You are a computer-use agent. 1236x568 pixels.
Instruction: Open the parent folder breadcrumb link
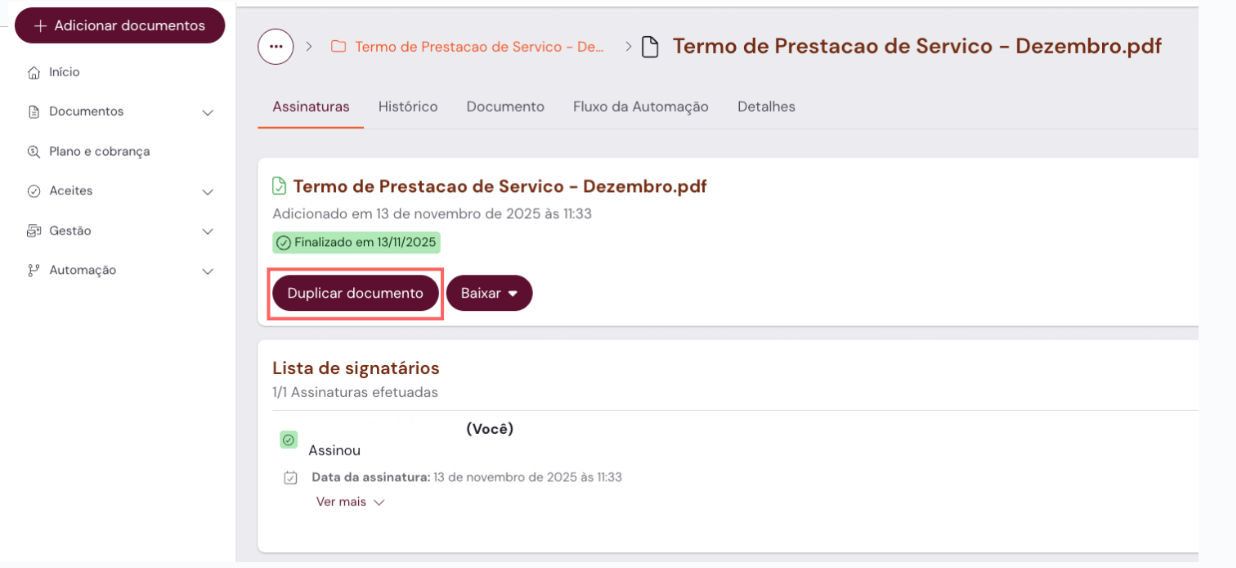point(480,47)
